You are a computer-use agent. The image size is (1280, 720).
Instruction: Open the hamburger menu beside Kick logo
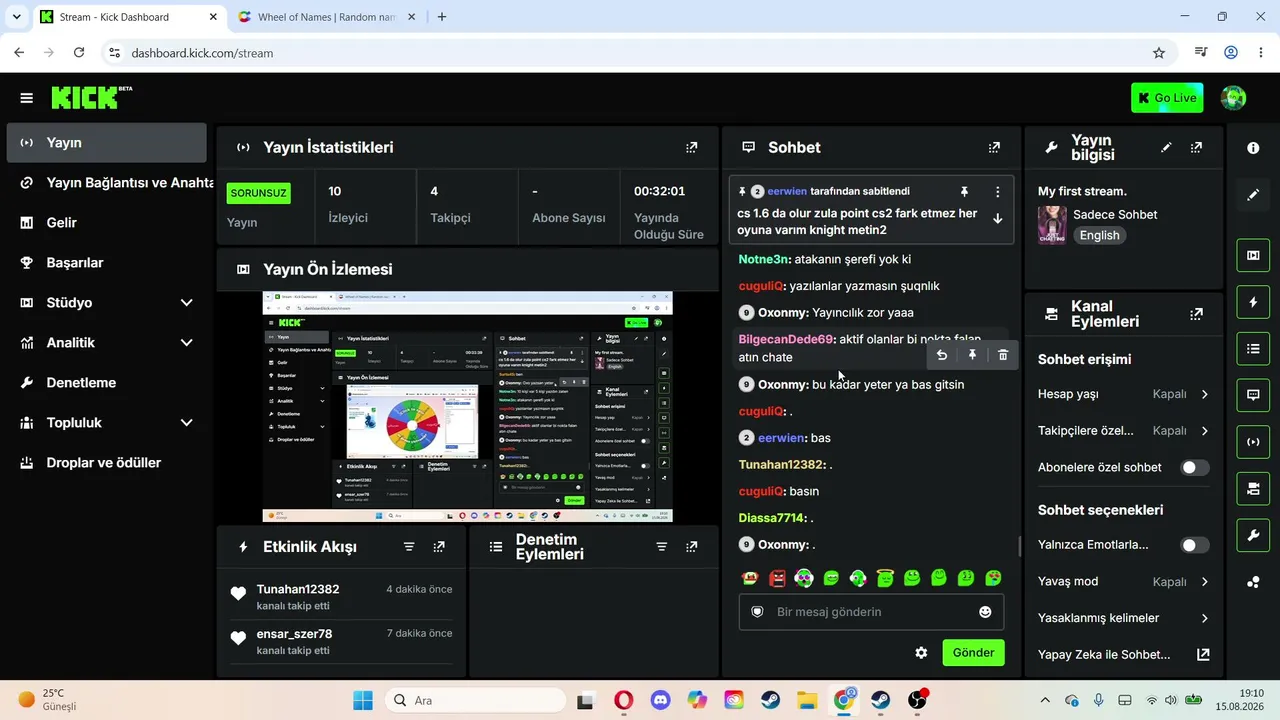click(26, 98)
